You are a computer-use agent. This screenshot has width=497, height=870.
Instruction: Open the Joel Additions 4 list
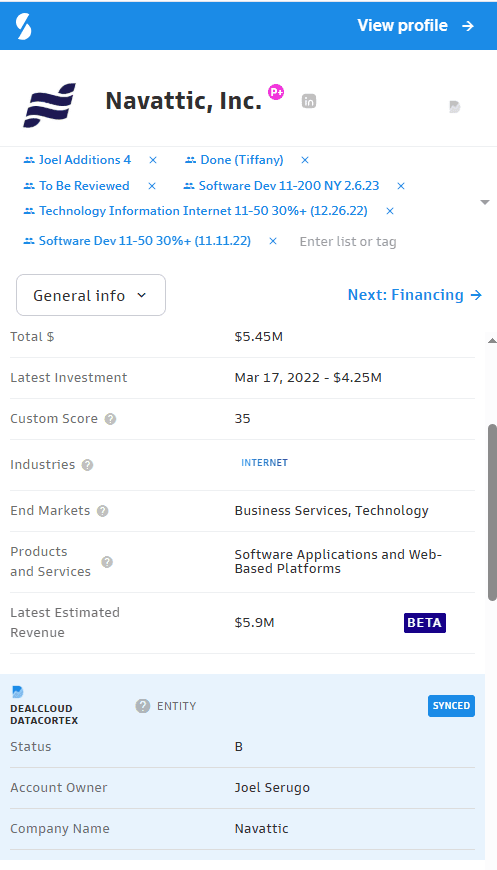[x=85, y=160]
